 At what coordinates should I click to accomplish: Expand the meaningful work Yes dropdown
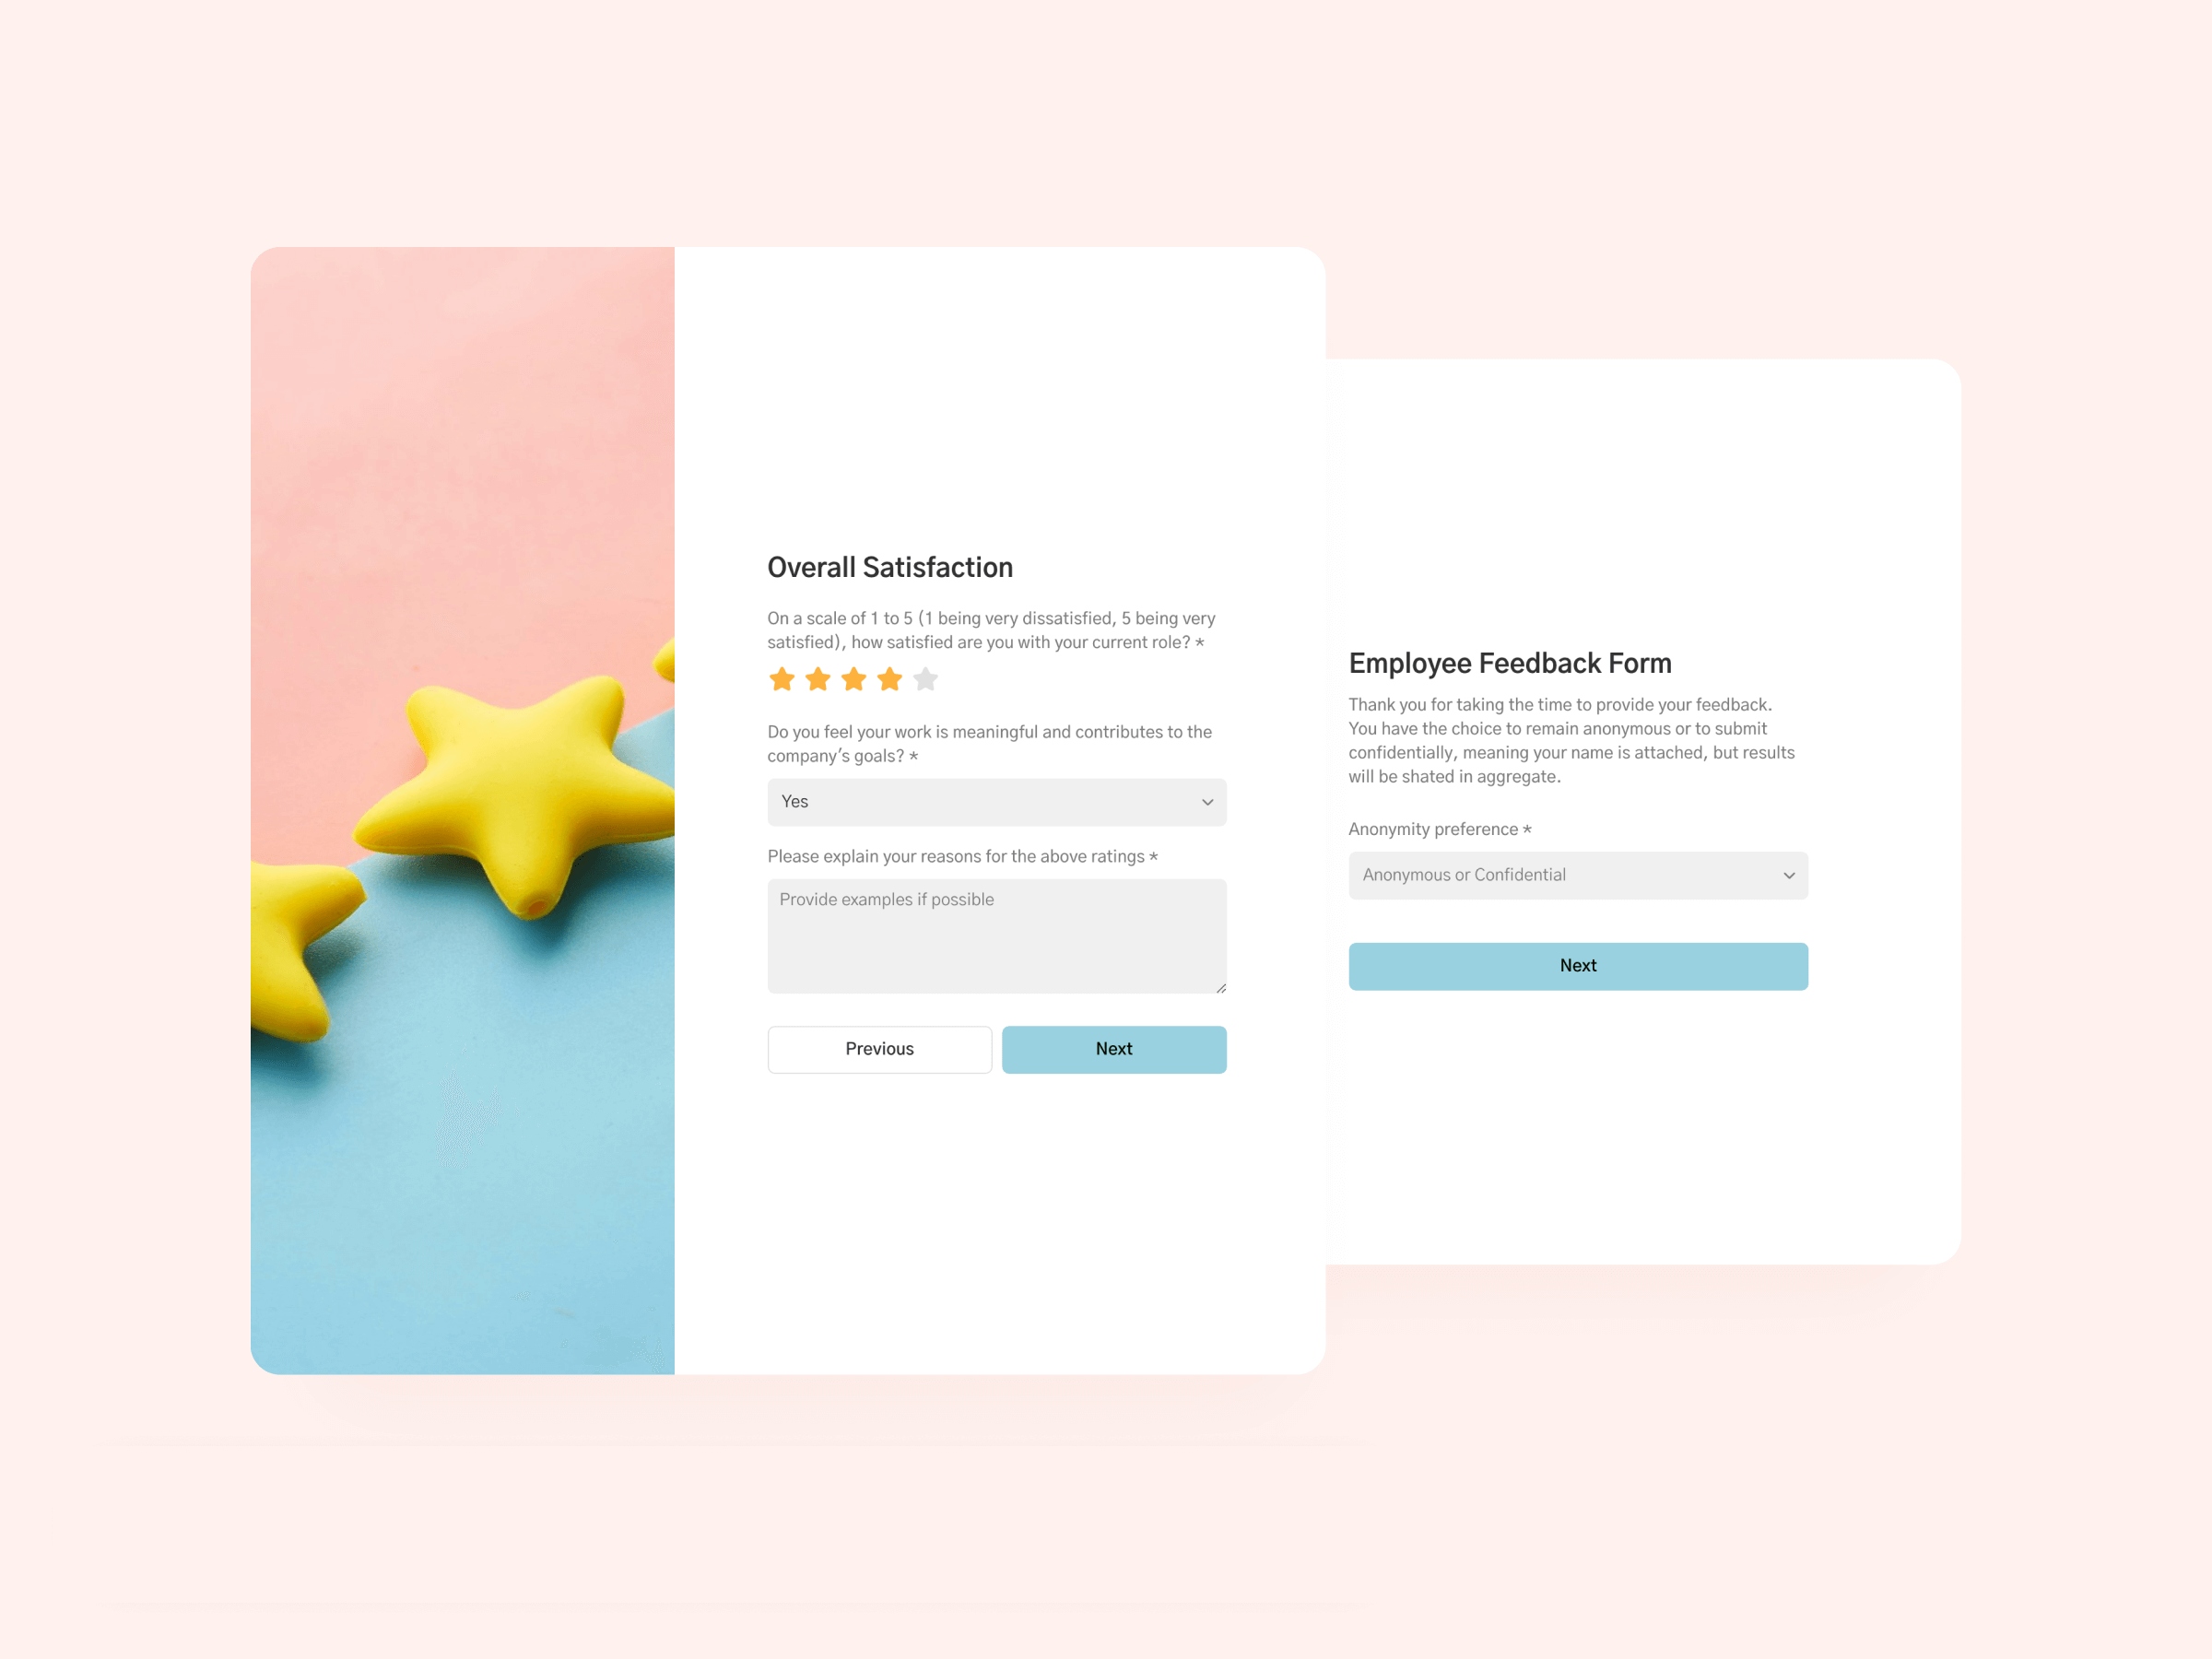[x=996, y=802]
